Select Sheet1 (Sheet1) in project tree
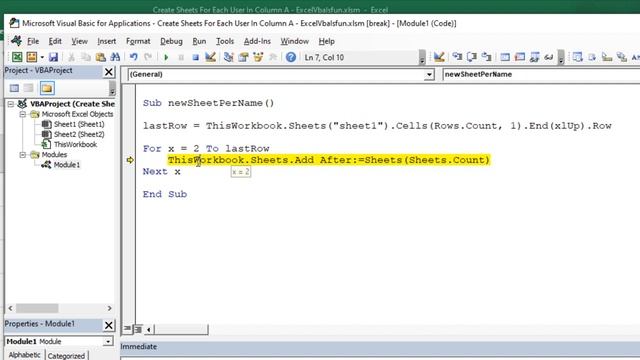Viewport: 640px width, 360px height. pyautogui.click(x=79, y=124)
